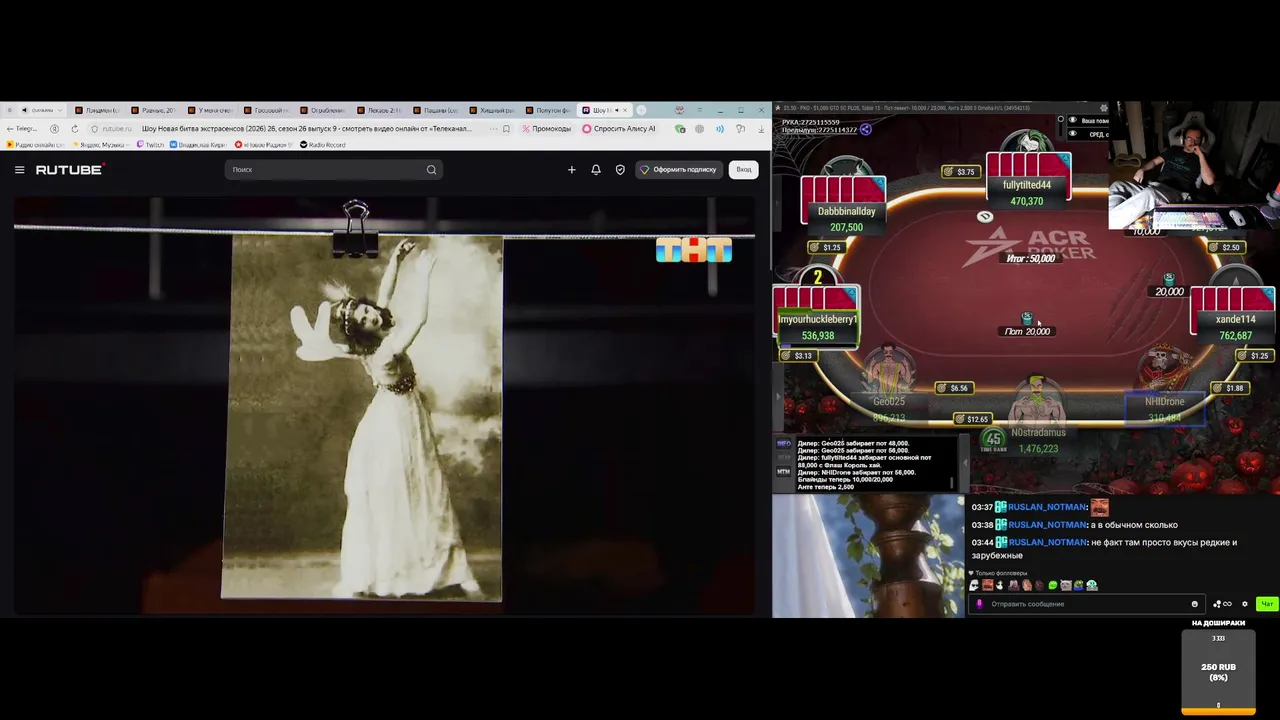Viewport: 1280px width, 720px height.
Task: Click the Итог: 50,000 total pot label
Action: (1031, 259)
